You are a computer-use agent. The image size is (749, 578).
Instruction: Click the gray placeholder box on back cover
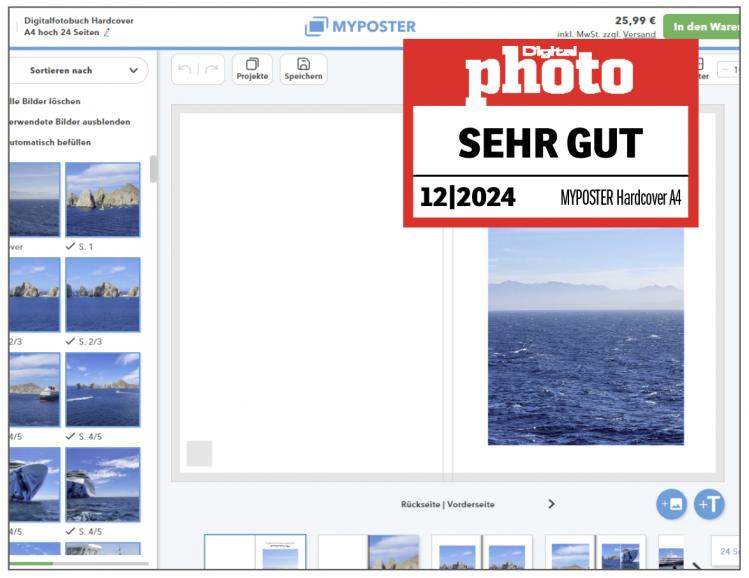(x=199, y=453)
